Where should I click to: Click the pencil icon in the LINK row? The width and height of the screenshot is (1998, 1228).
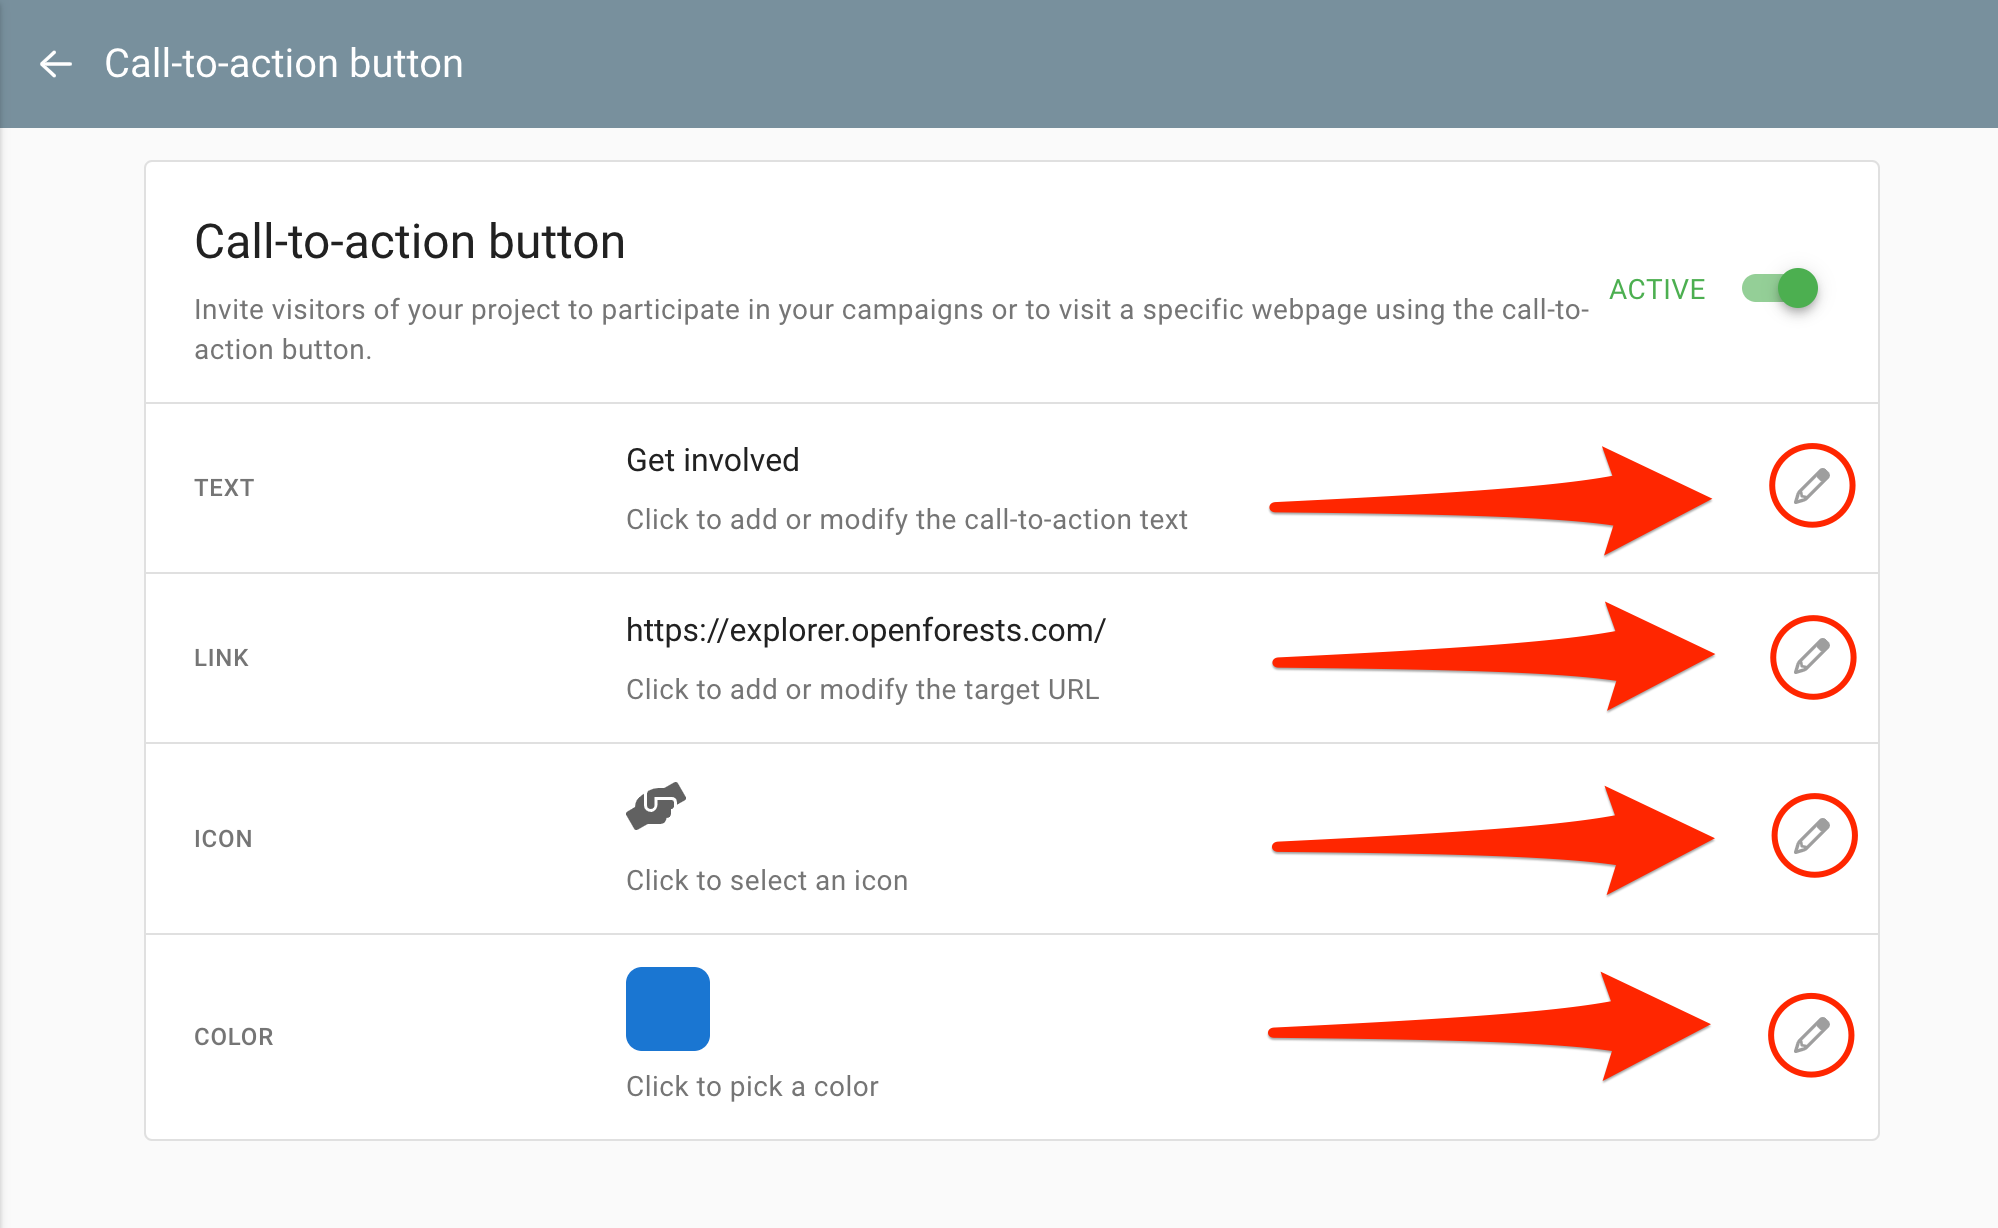click(1812, 657)
